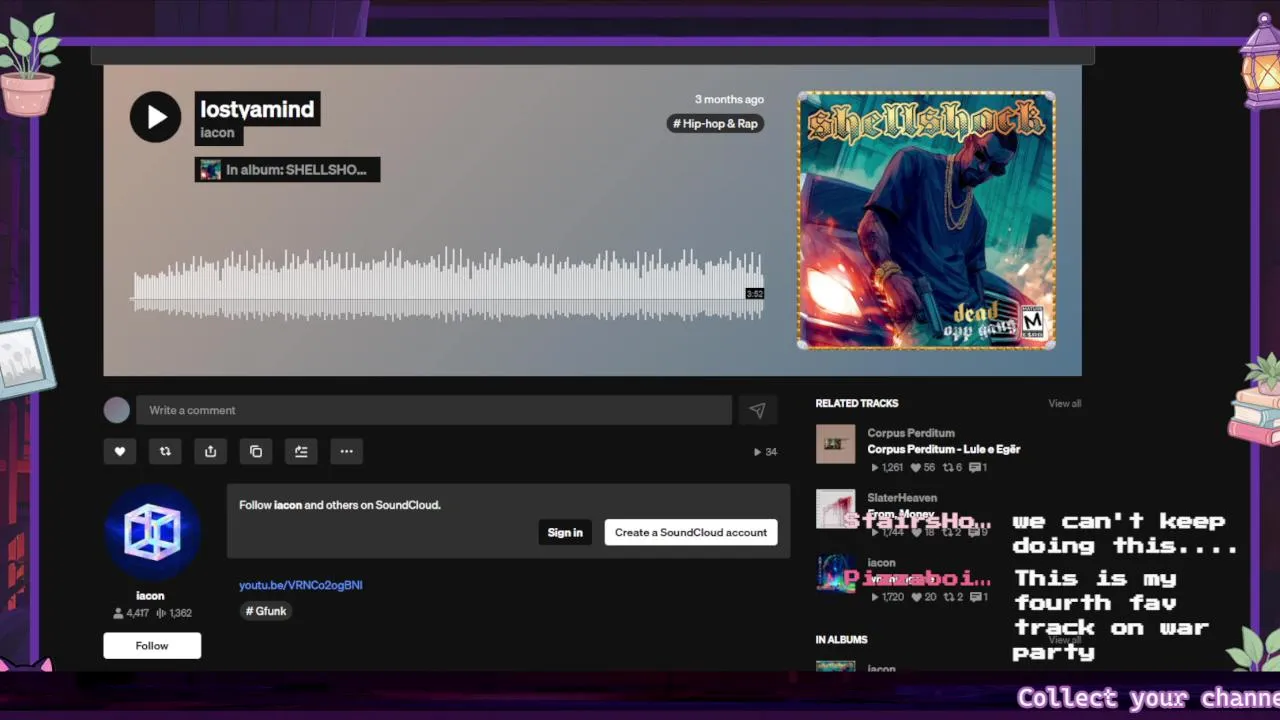Viewport: 1280px width, 720px height.
Task: View all related tracks
Action: tap(1065, 403)
